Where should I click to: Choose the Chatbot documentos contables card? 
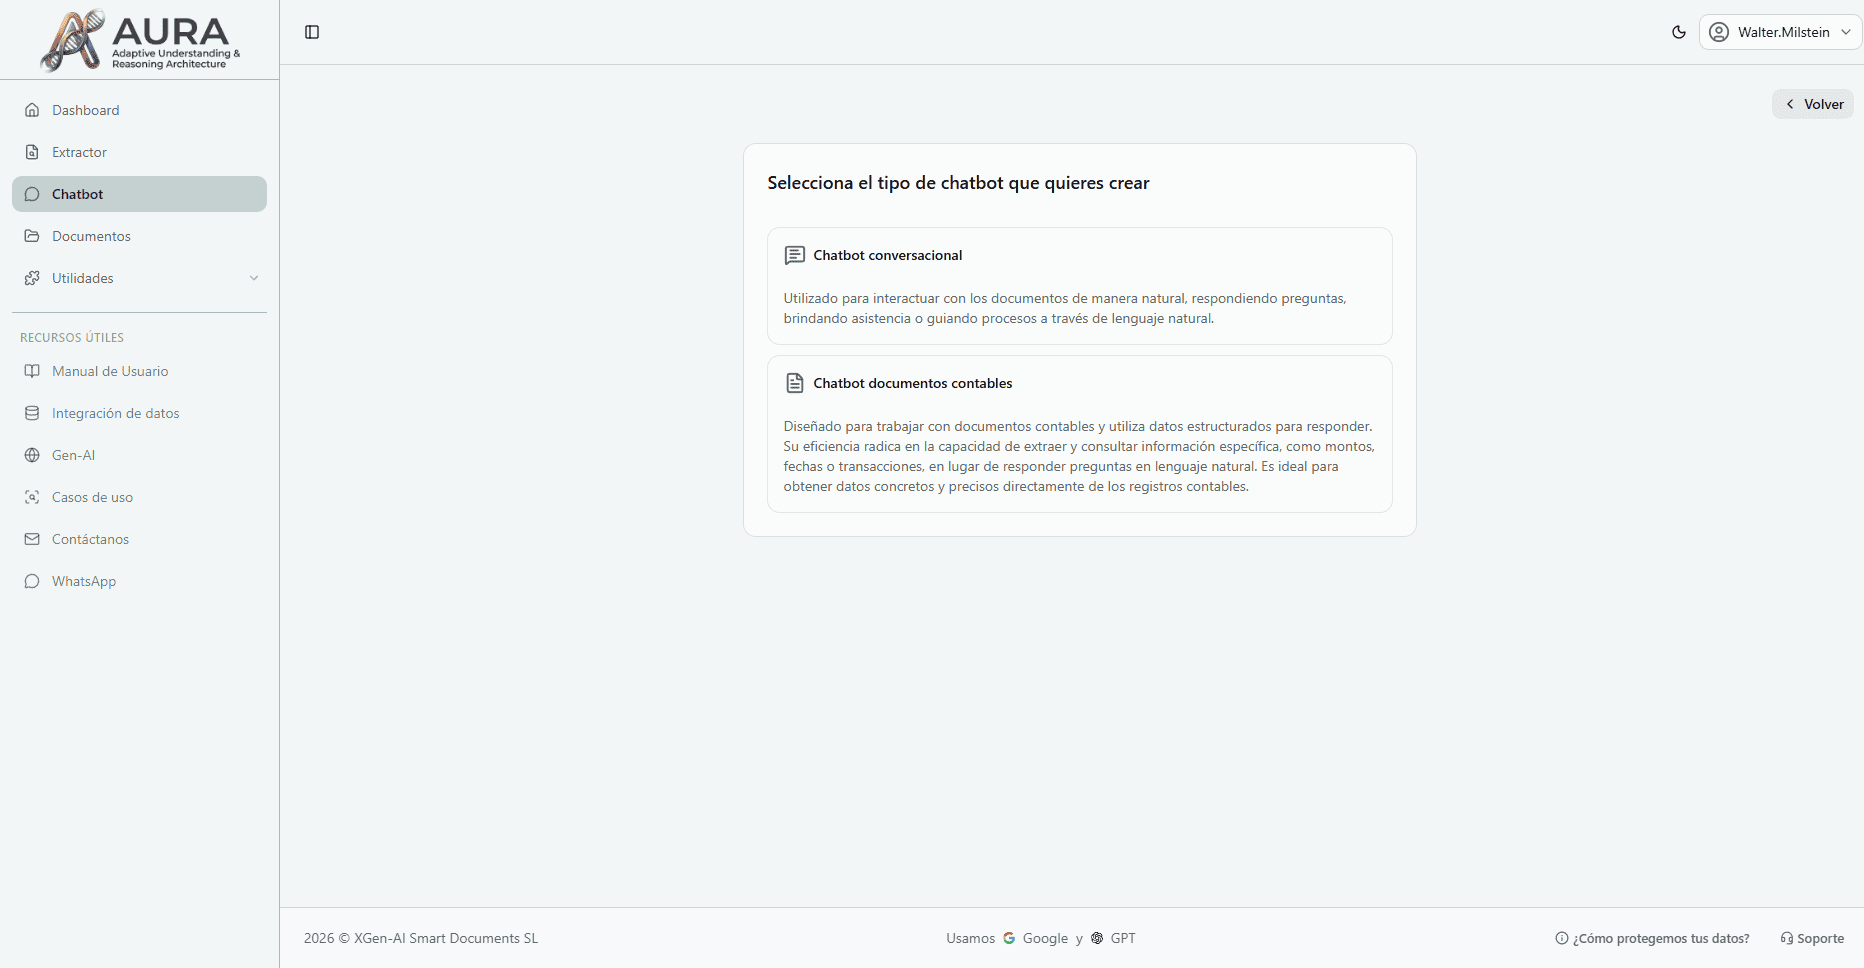click(1079, 434)
